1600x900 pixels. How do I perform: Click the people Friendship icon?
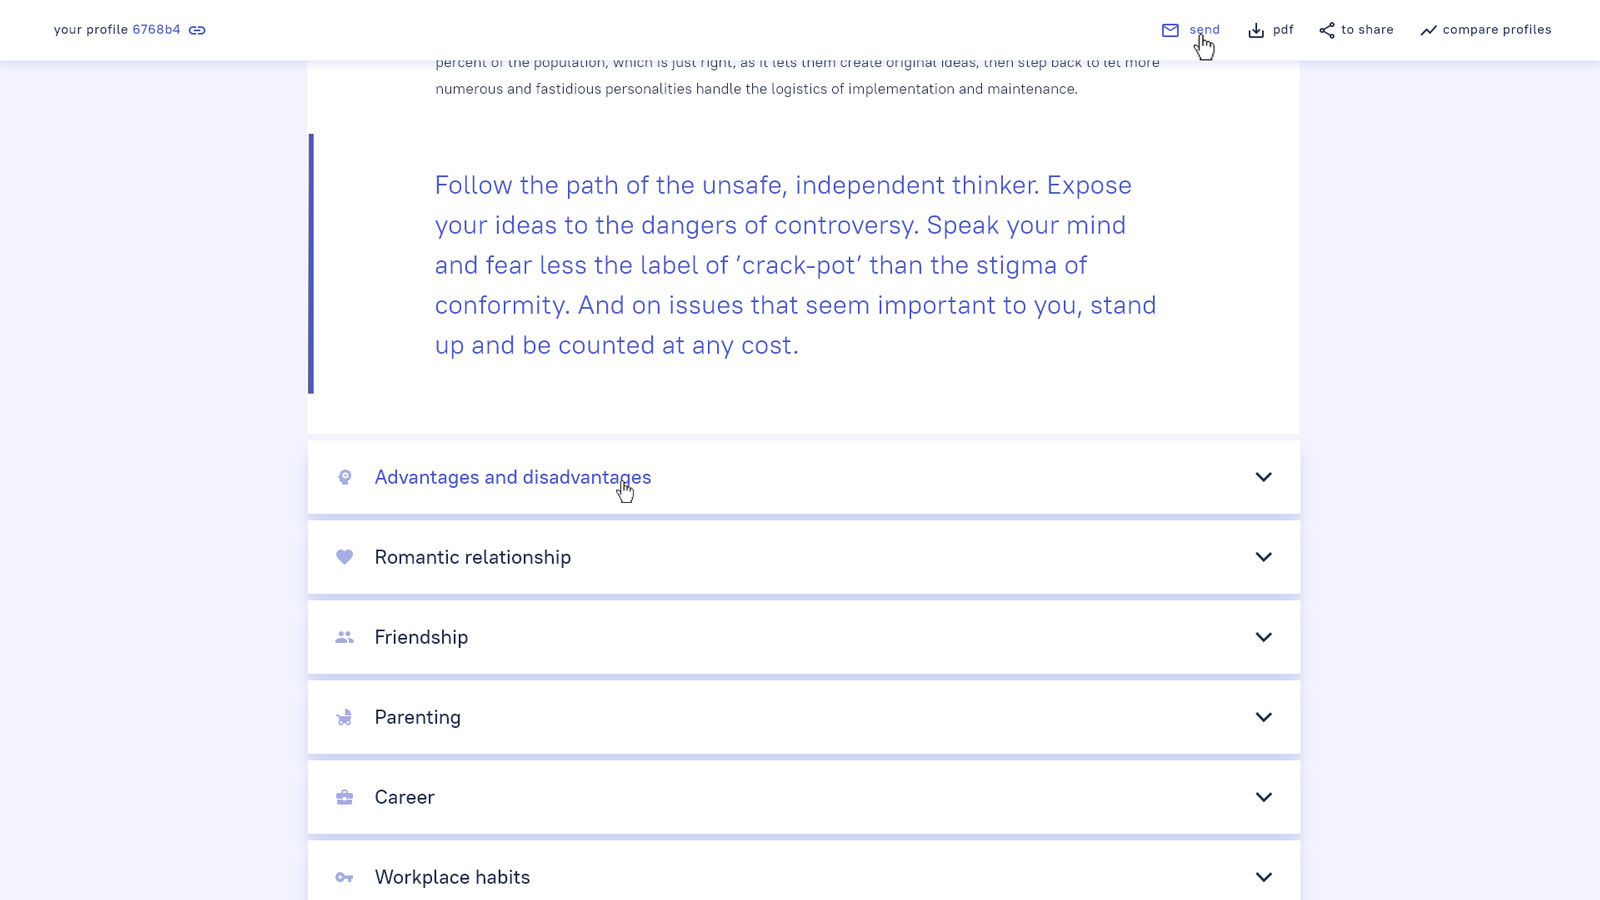[344, 637]
